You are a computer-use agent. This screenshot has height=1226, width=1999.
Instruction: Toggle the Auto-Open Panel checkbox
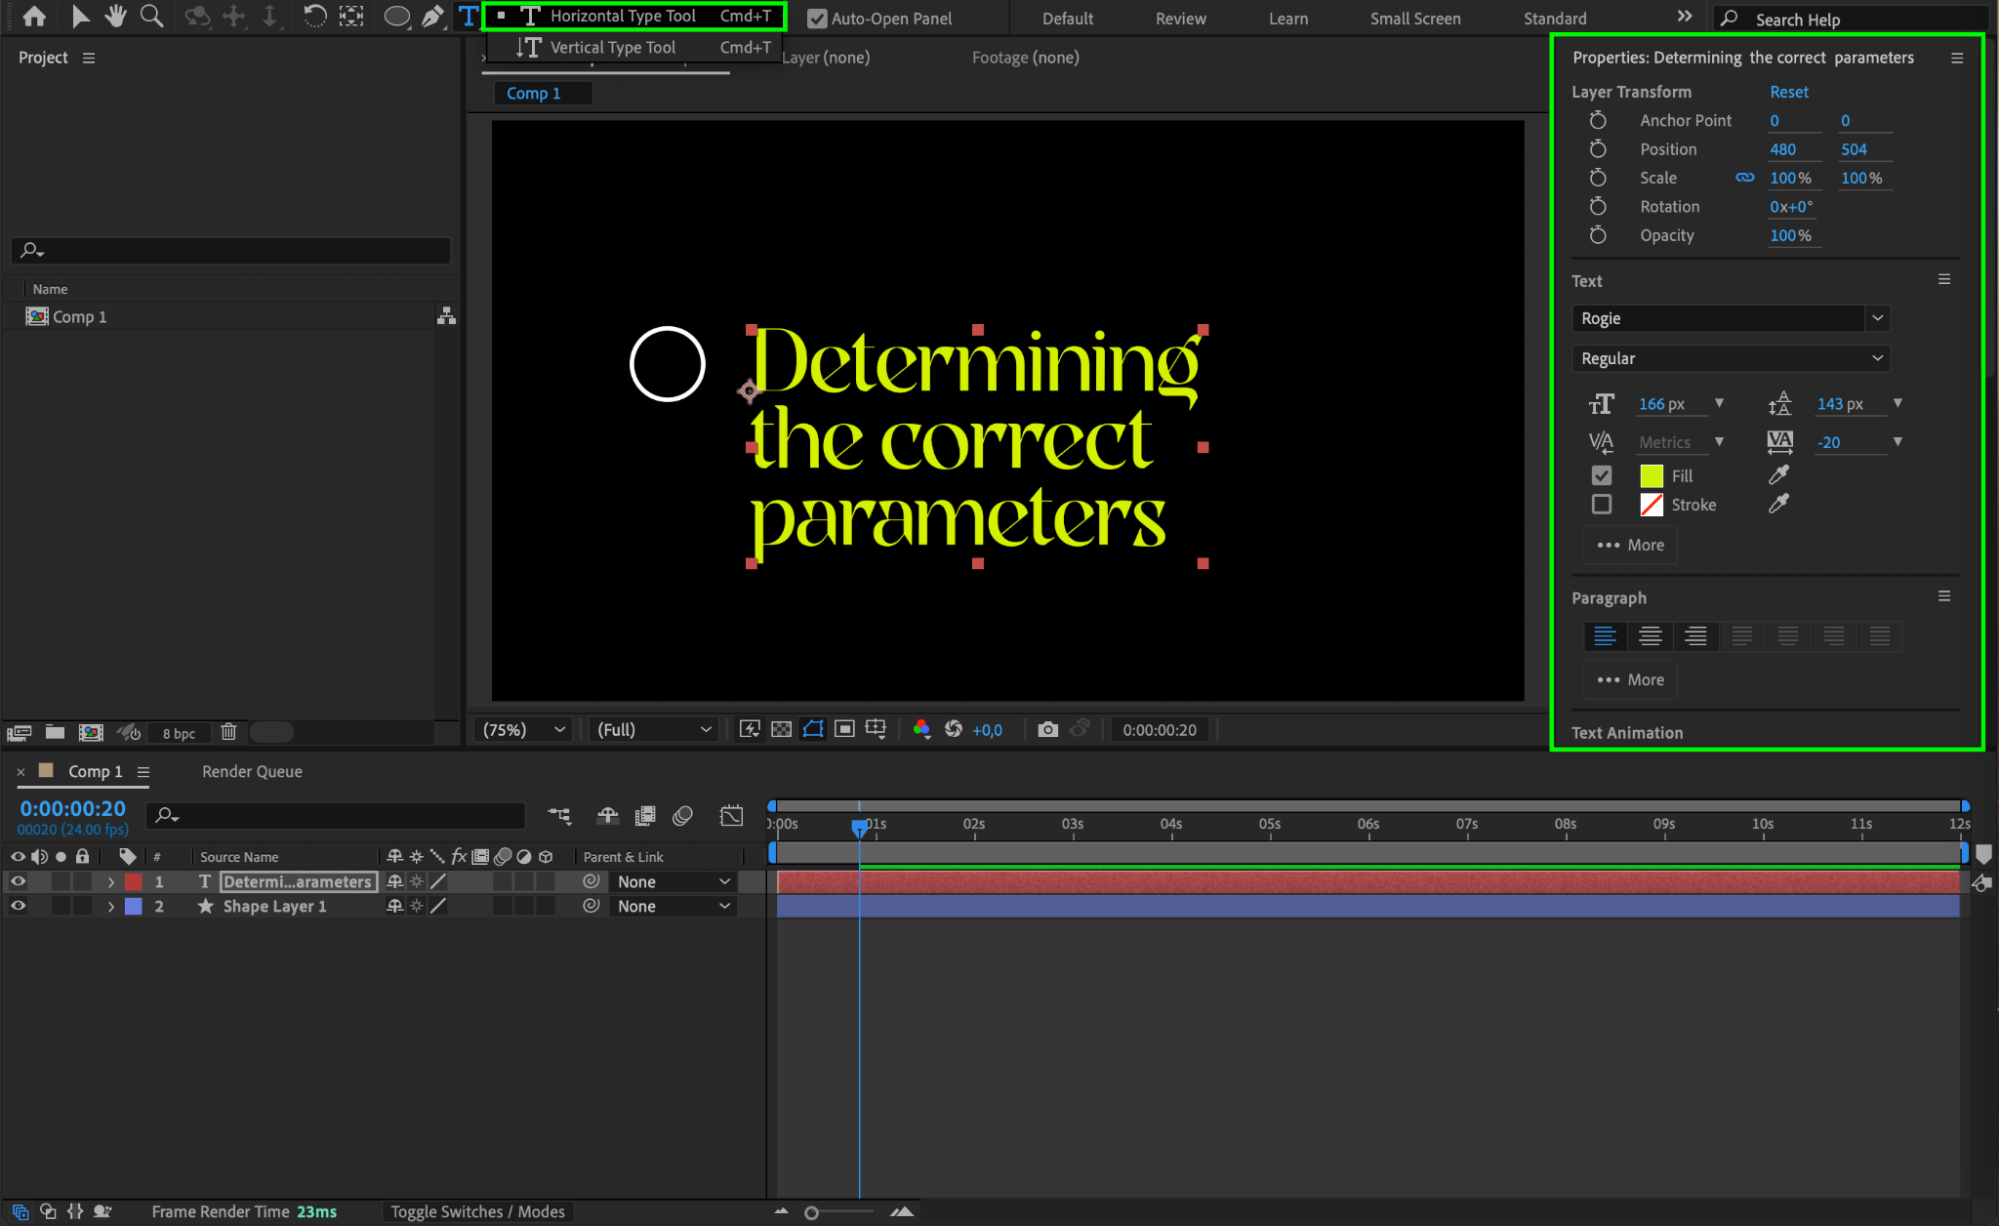(x=817, y=18)
